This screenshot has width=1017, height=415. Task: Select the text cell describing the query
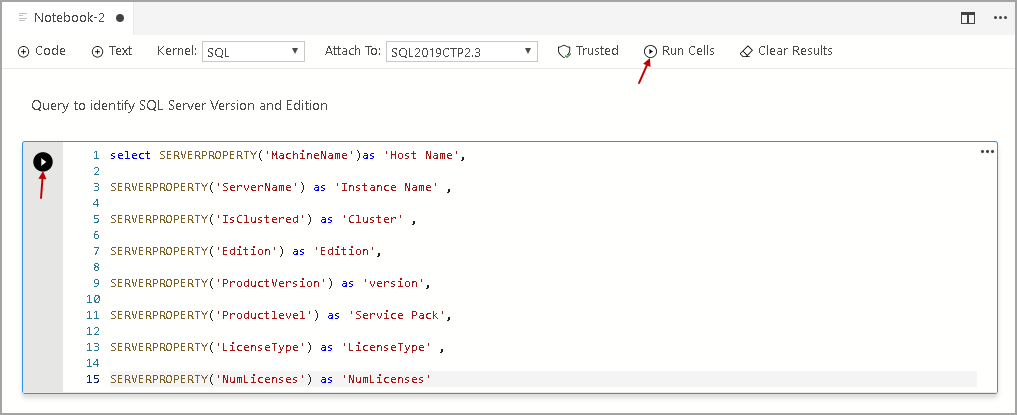pyautogui.click(x=180, y=105)
